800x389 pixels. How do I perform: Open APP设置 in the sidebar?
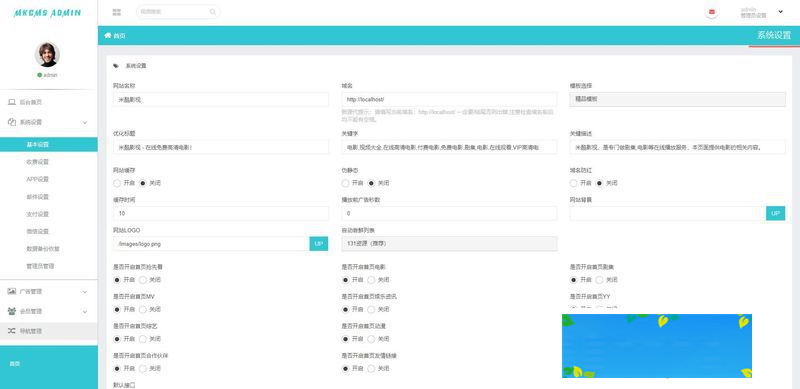[x=37, y=179]
